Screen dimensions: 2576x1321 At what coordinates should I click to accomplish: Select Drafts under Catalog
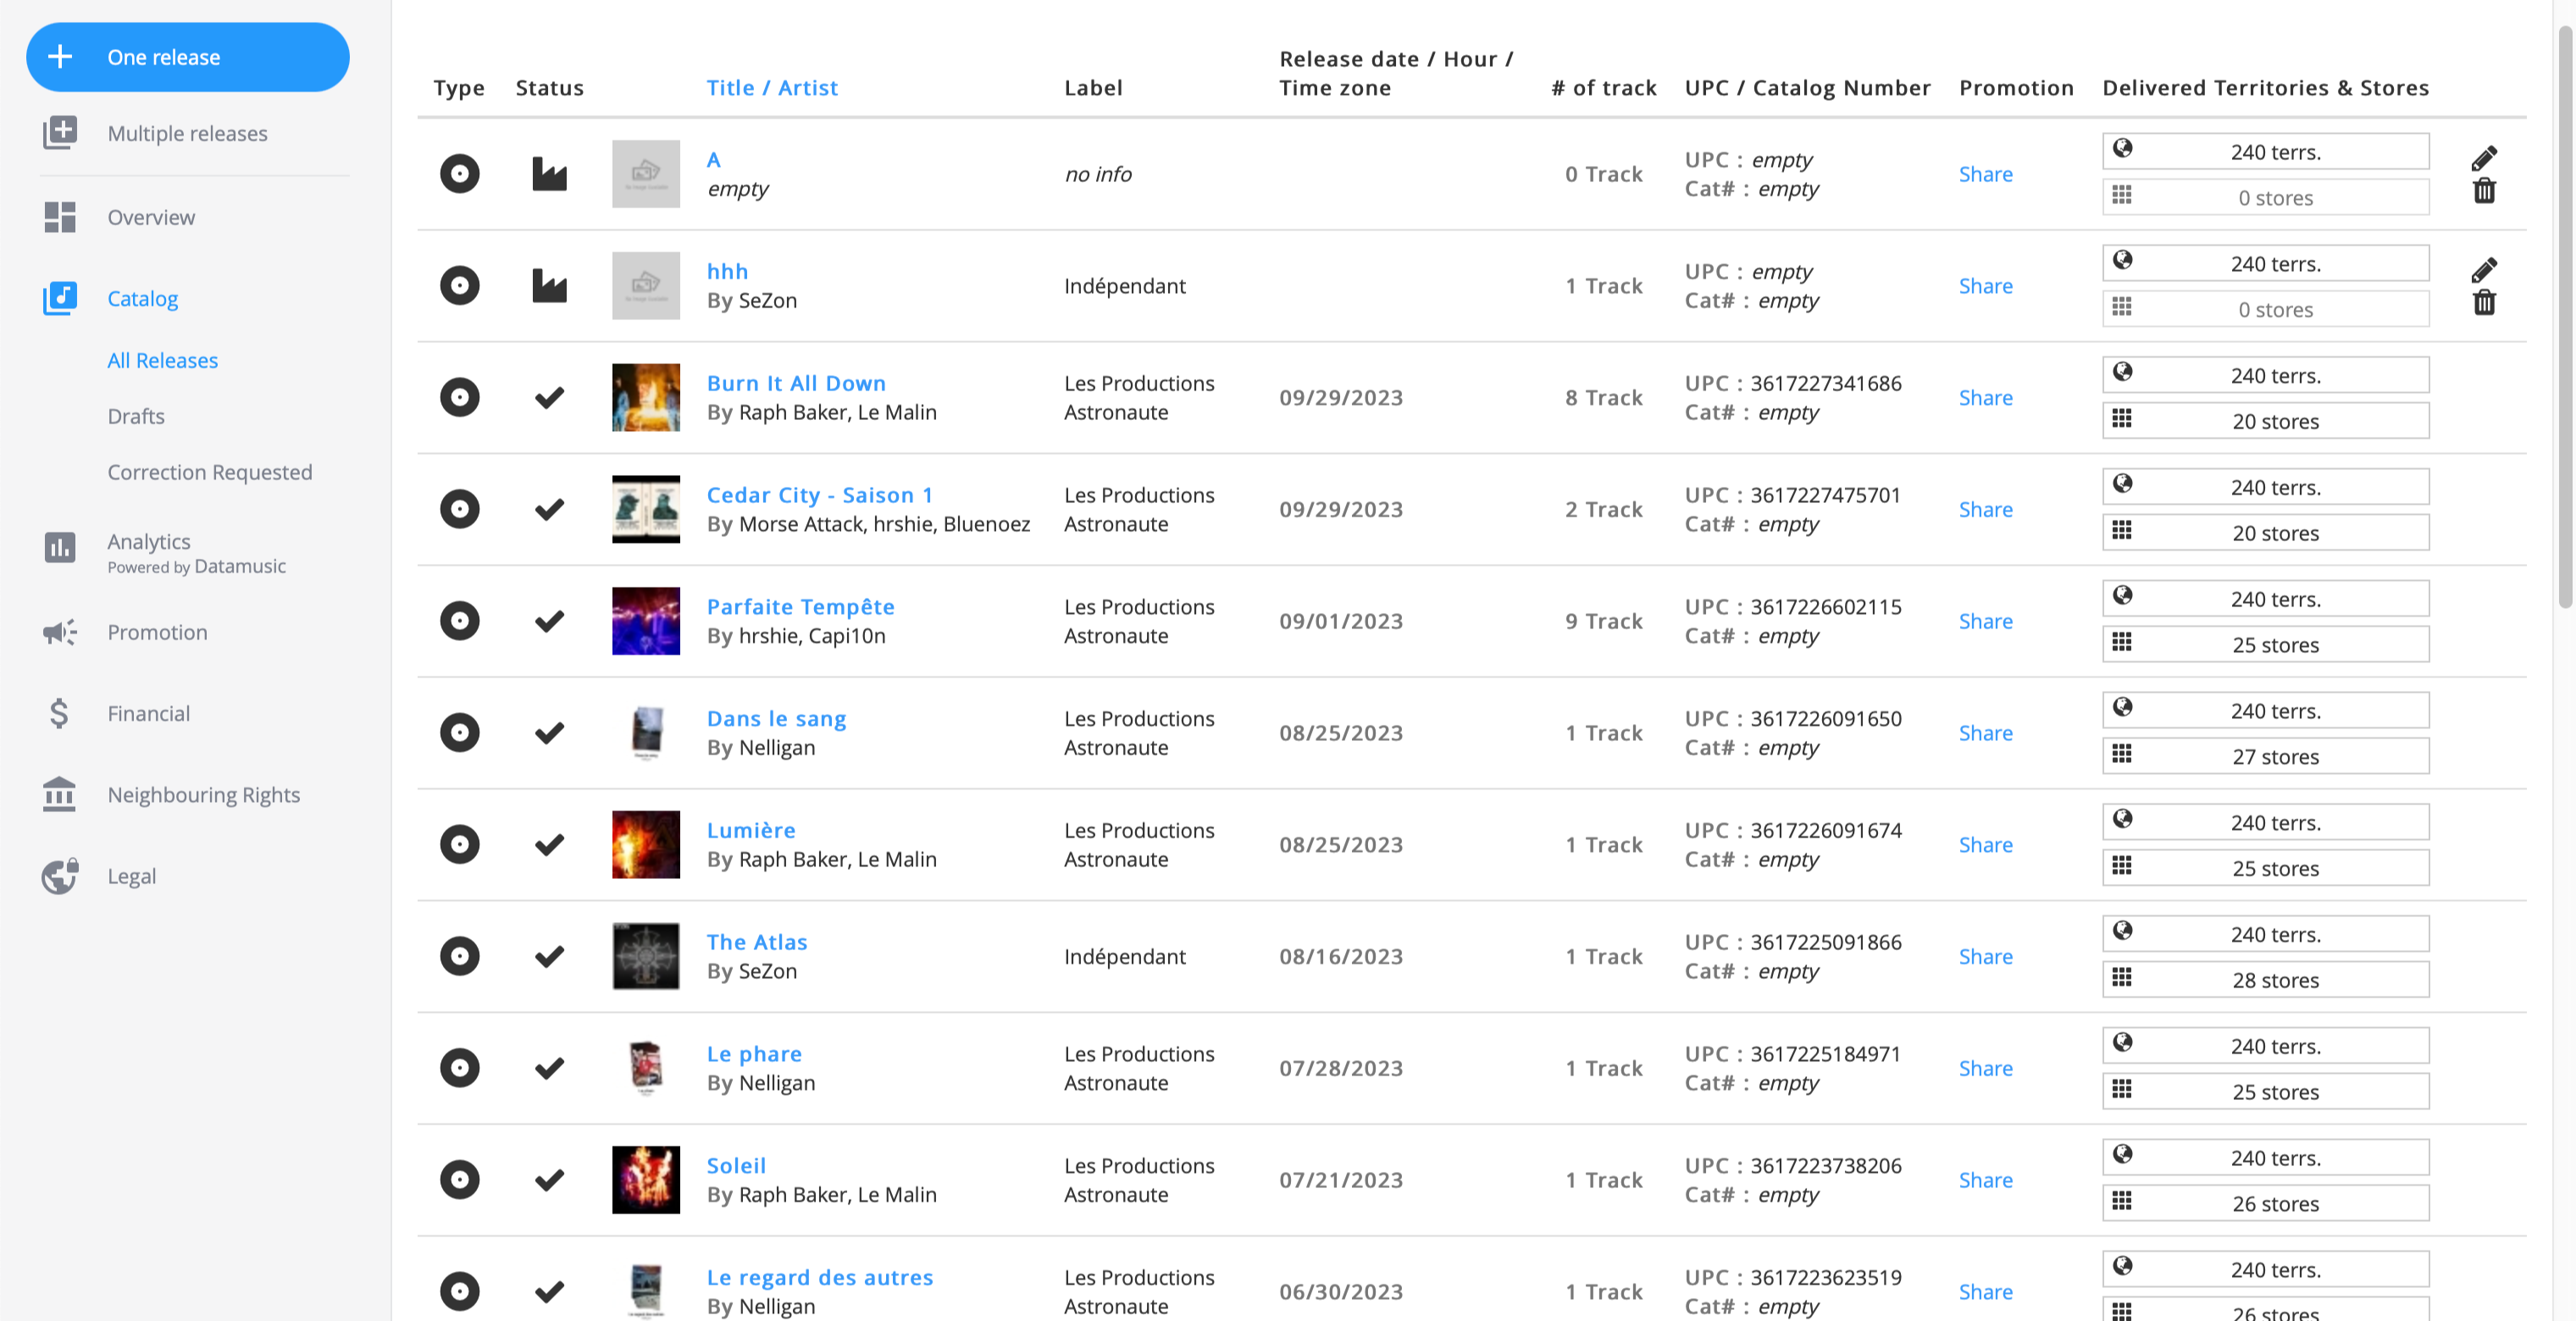136,416
